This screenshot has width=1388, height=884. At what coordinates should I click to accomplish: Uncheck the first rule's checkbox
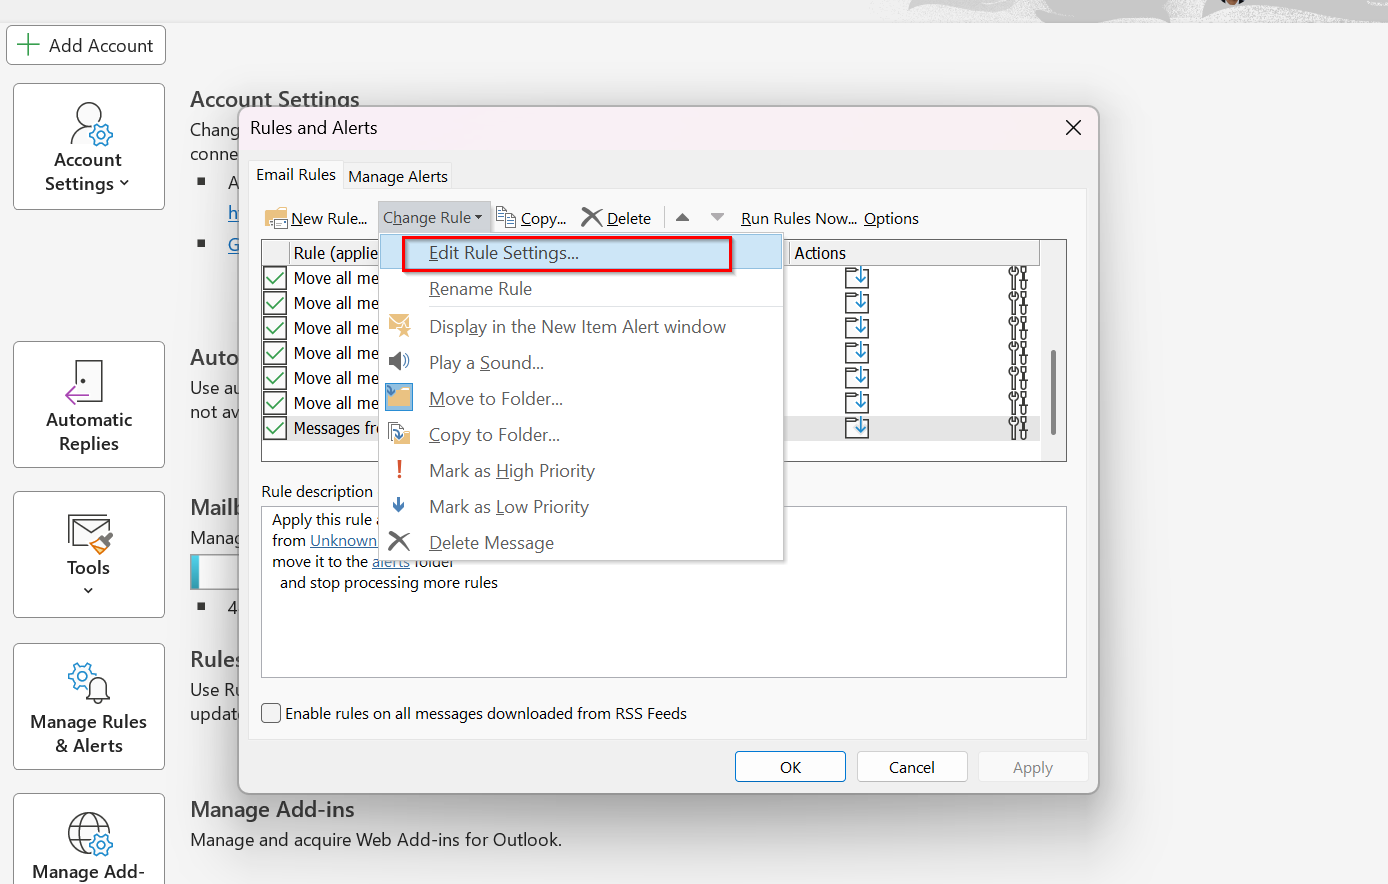(275, 278)
